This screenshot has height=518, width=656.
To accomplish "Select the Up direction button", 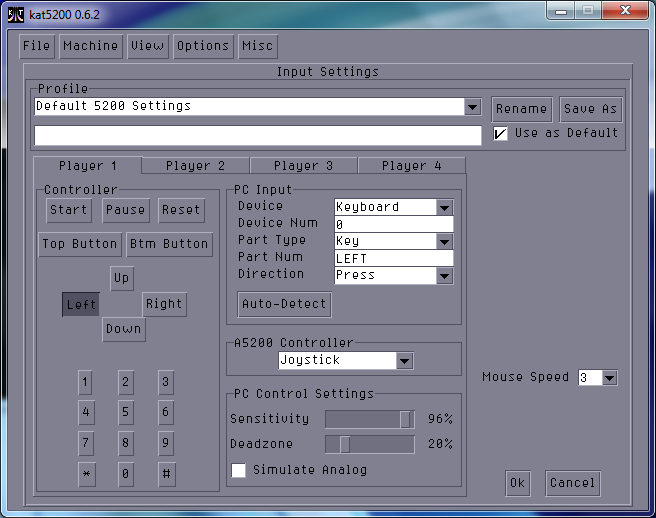I will click(122, 278).
